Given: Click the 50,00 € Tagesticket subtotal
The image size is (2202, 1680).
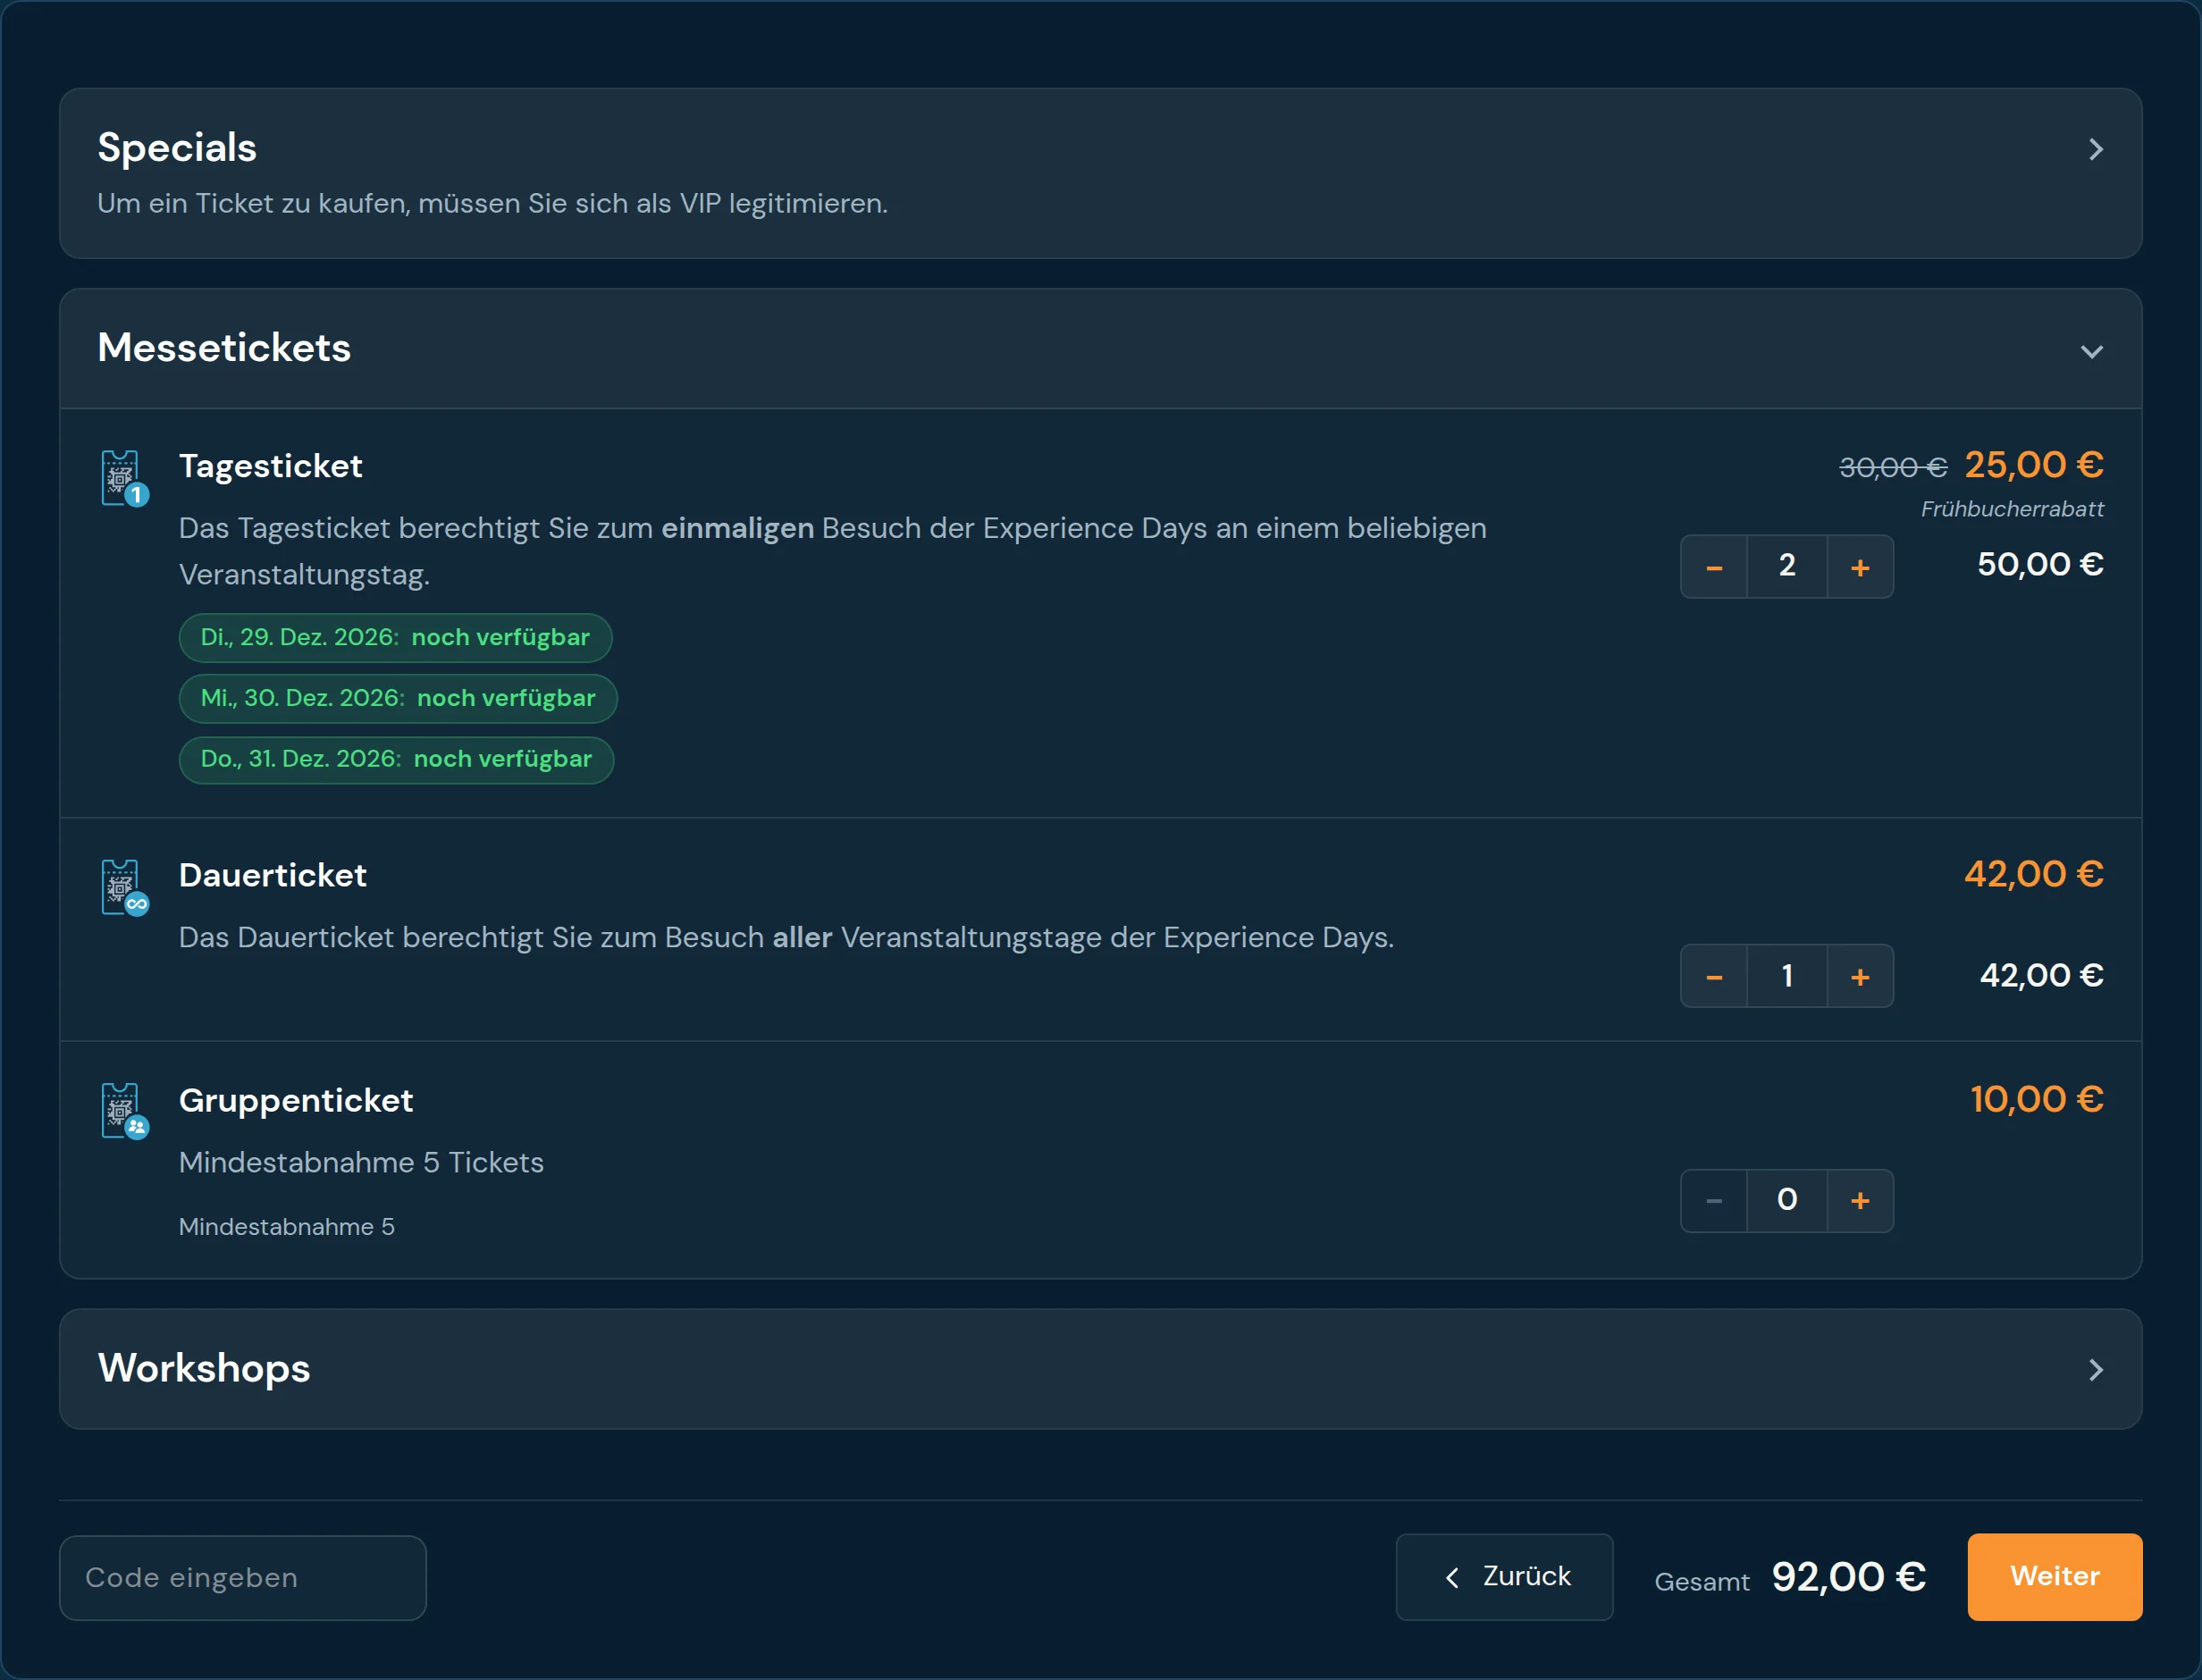Looking at the screenshot, I should point(2040,565).
